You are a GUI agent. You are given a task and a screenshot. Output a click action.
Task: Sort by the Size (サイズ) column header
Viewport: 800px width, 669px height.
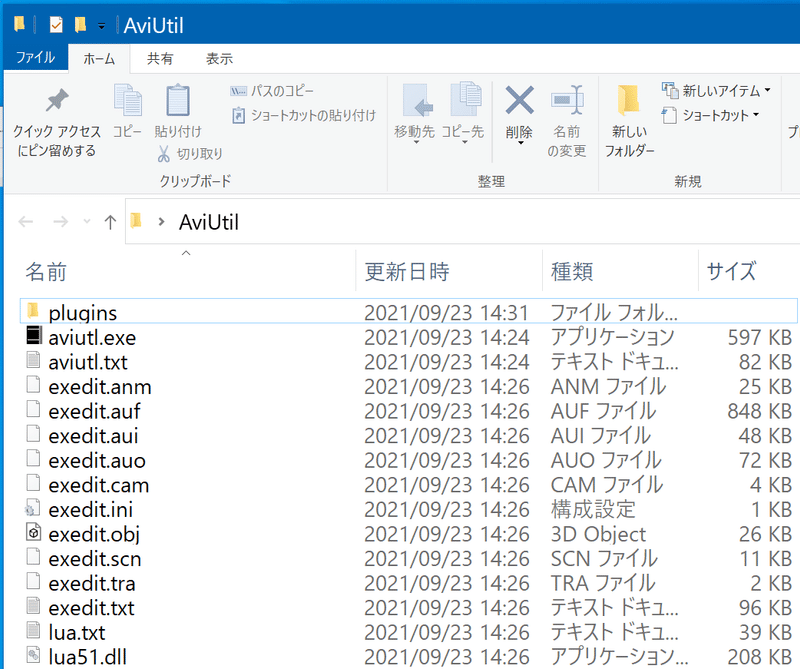[x=731, y=271]
